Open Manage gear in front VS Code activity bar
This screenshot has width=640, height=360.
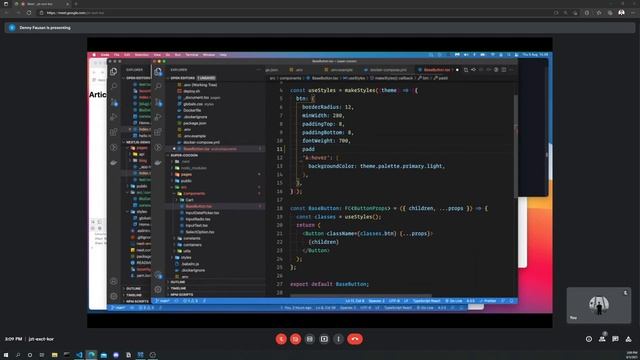point(158,289)
